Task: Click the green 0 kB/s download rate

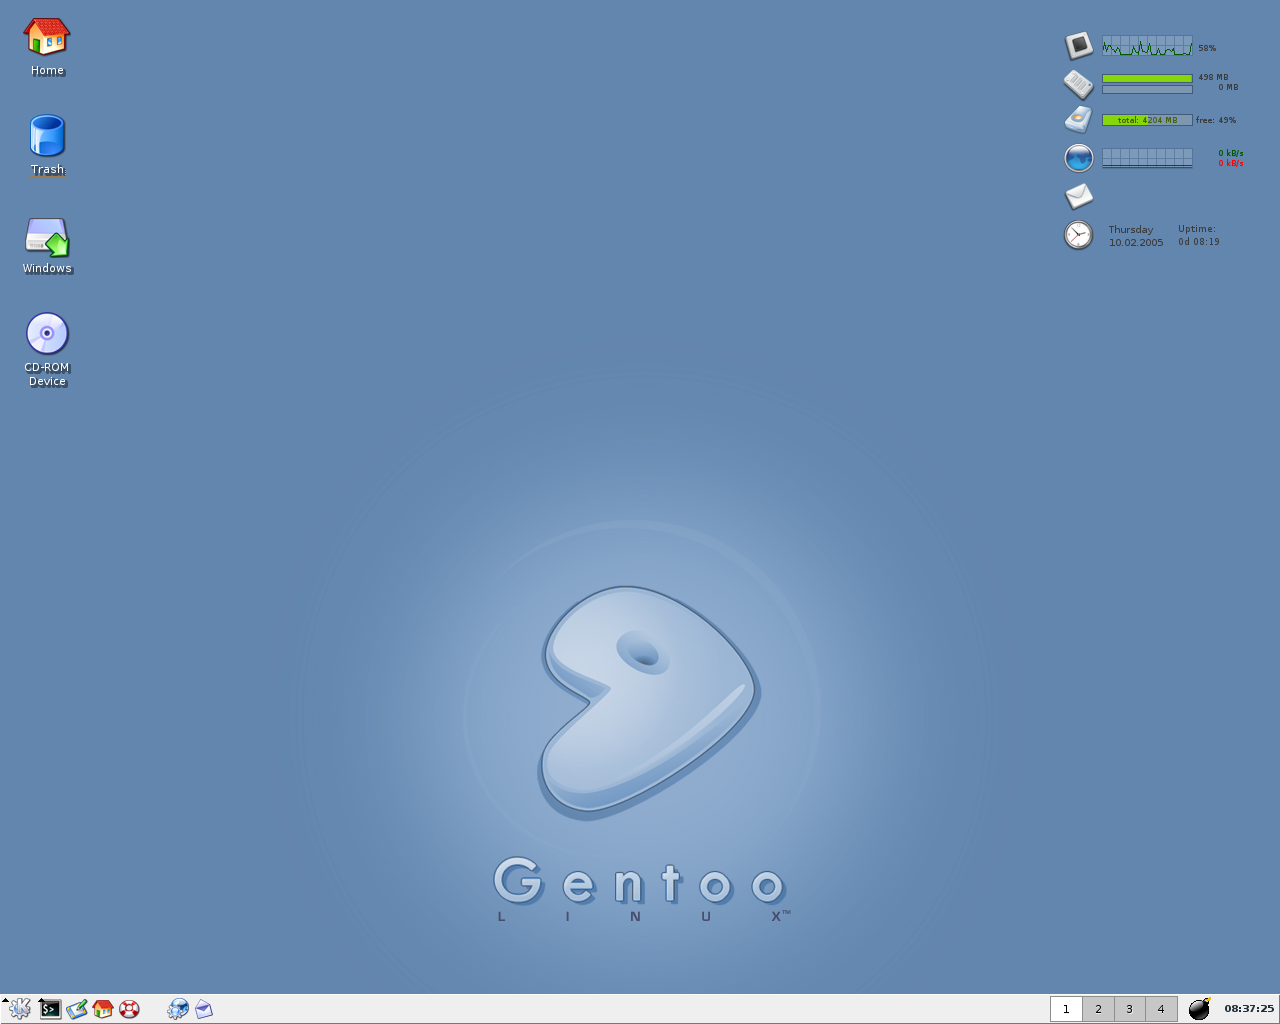Action: tap(1231, 153)
